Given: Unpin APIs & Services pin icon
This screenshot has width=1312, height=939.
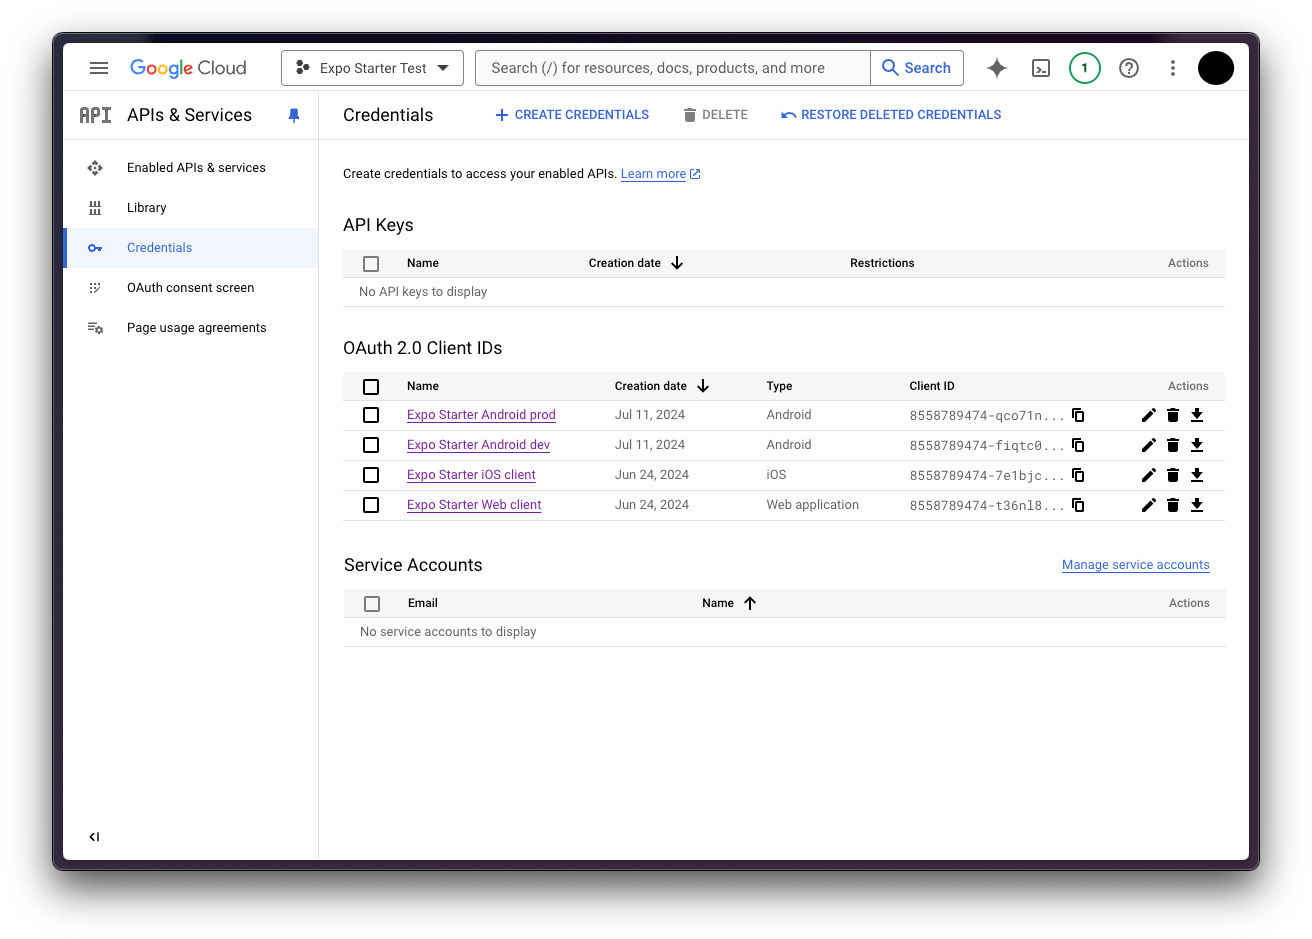Looking at the screenshot, I should point(294,115).
